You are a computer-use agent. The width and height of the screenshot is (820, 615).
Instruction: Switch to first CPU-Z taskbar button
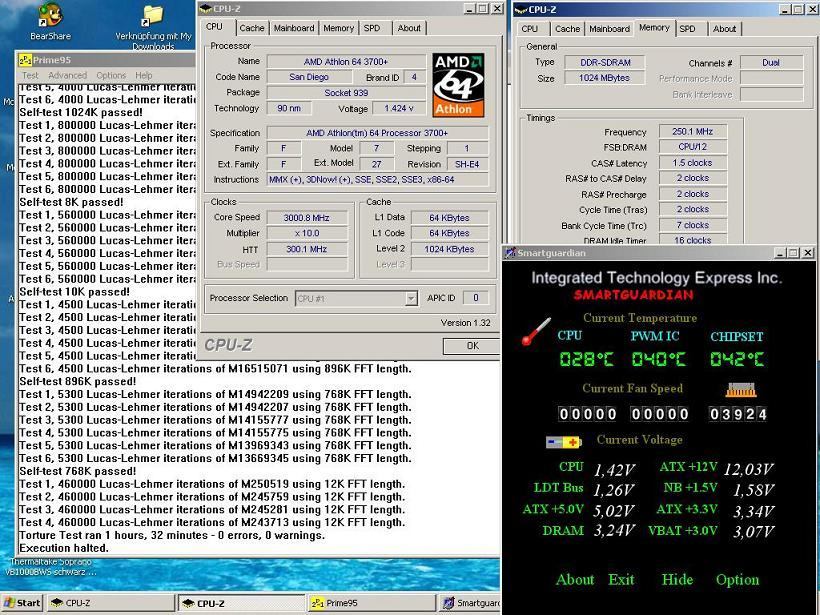point(110,603)
